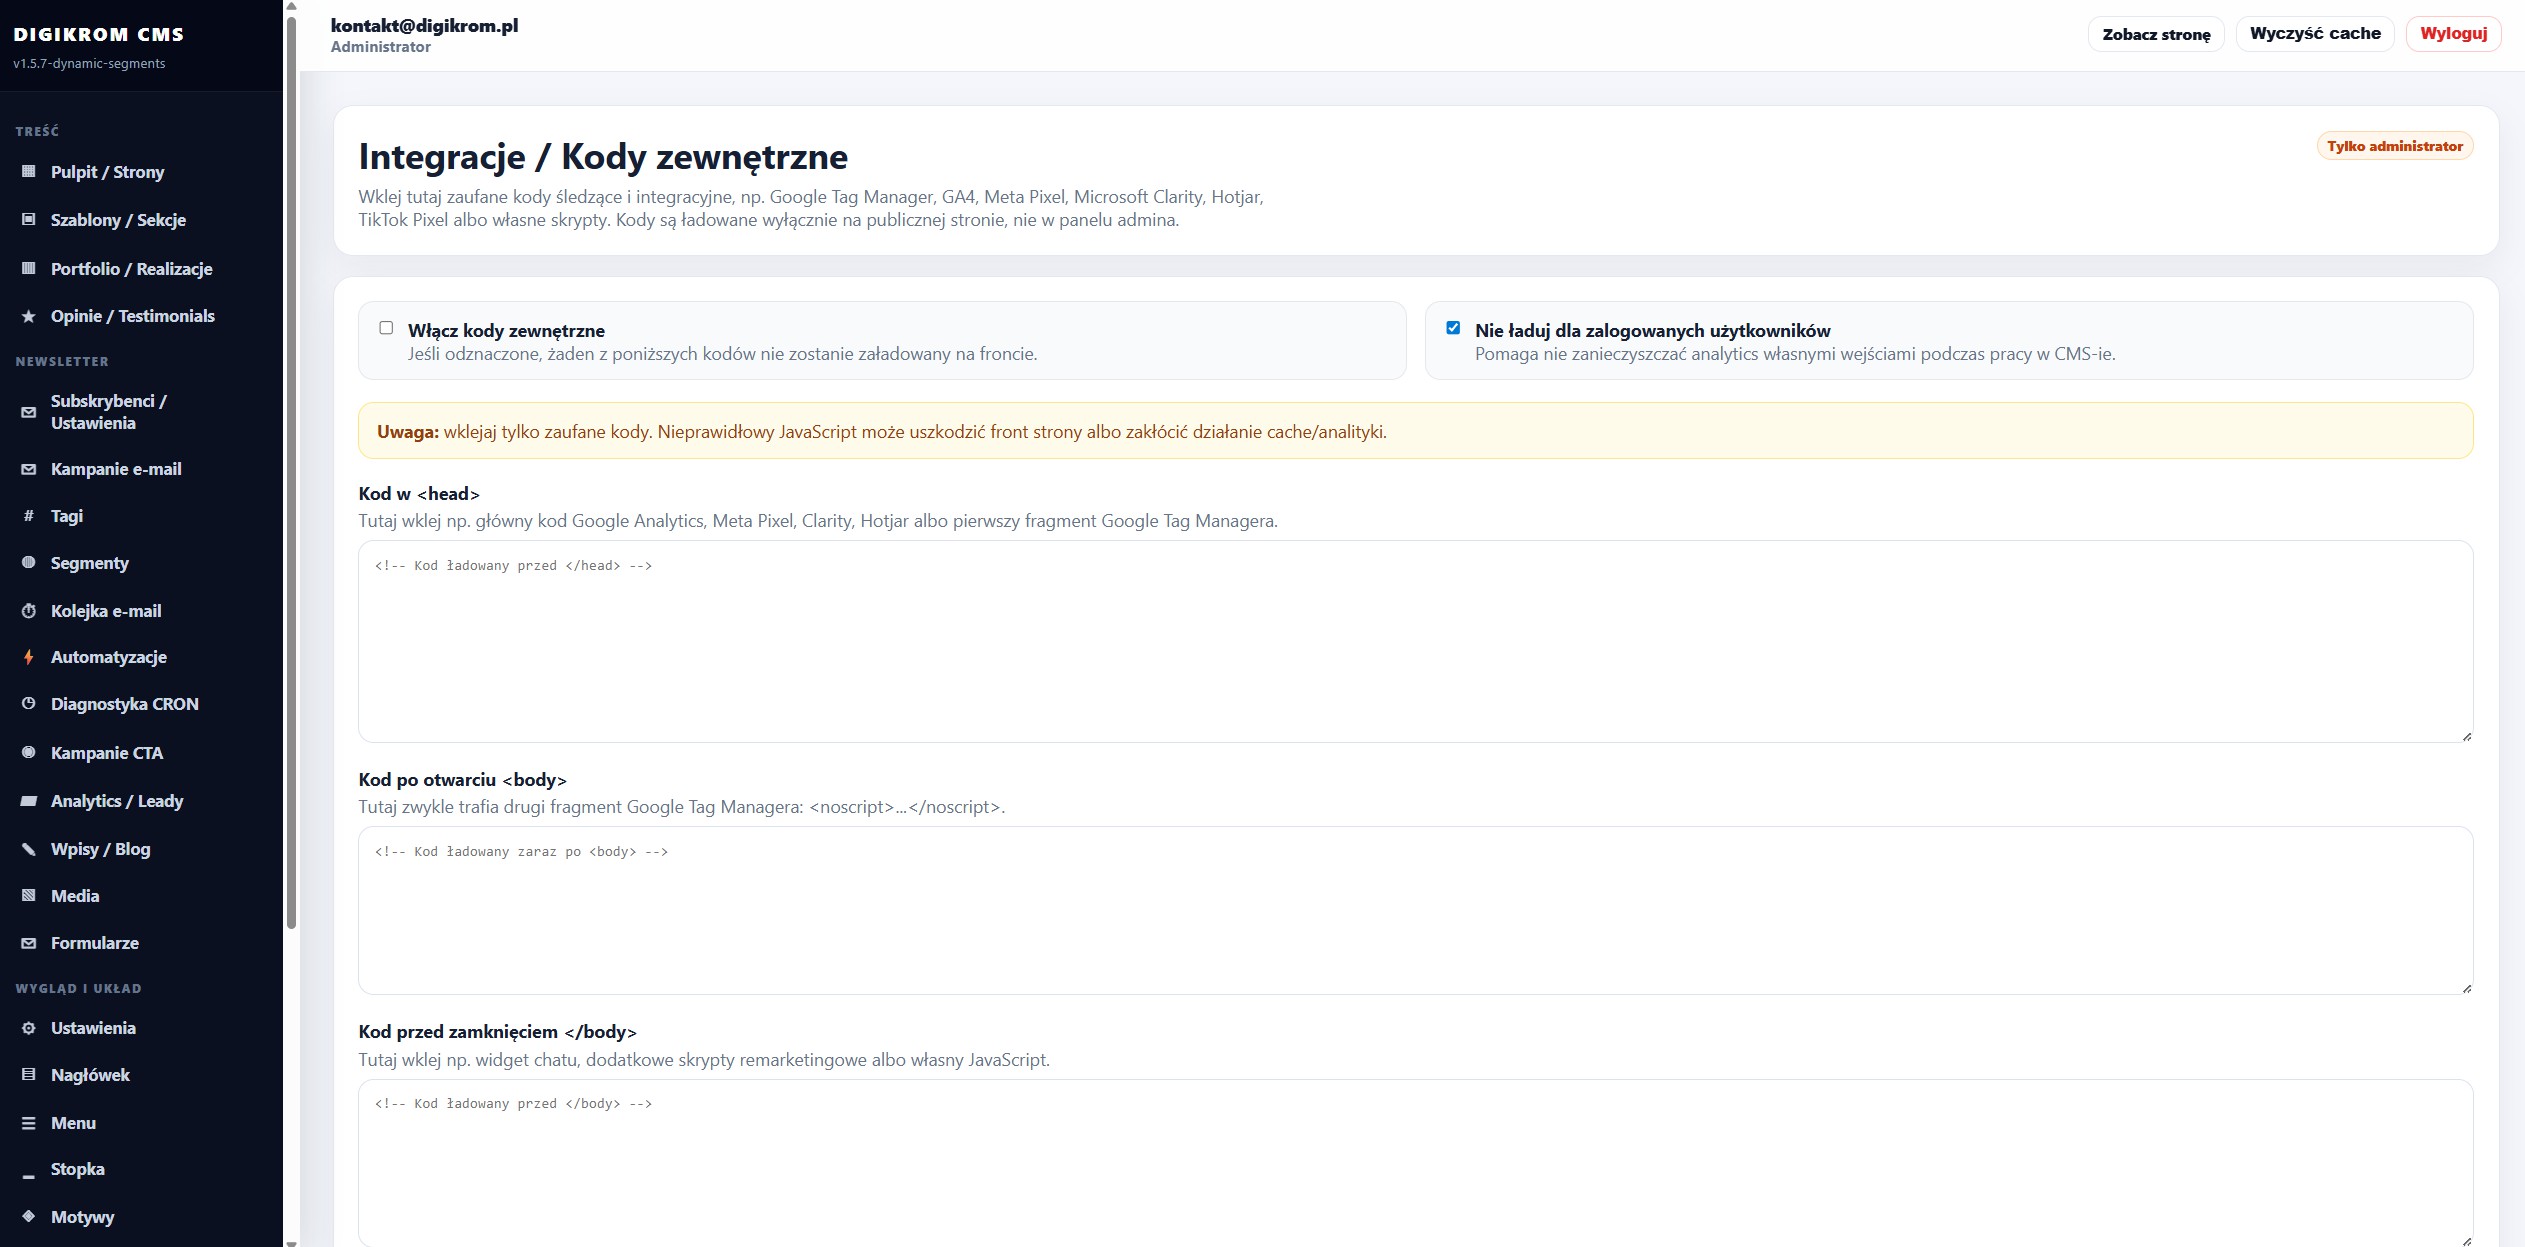
Task: Click the kontakt@digikrom.pl account text
Action: pyautogui.click(x=424, y=26)
